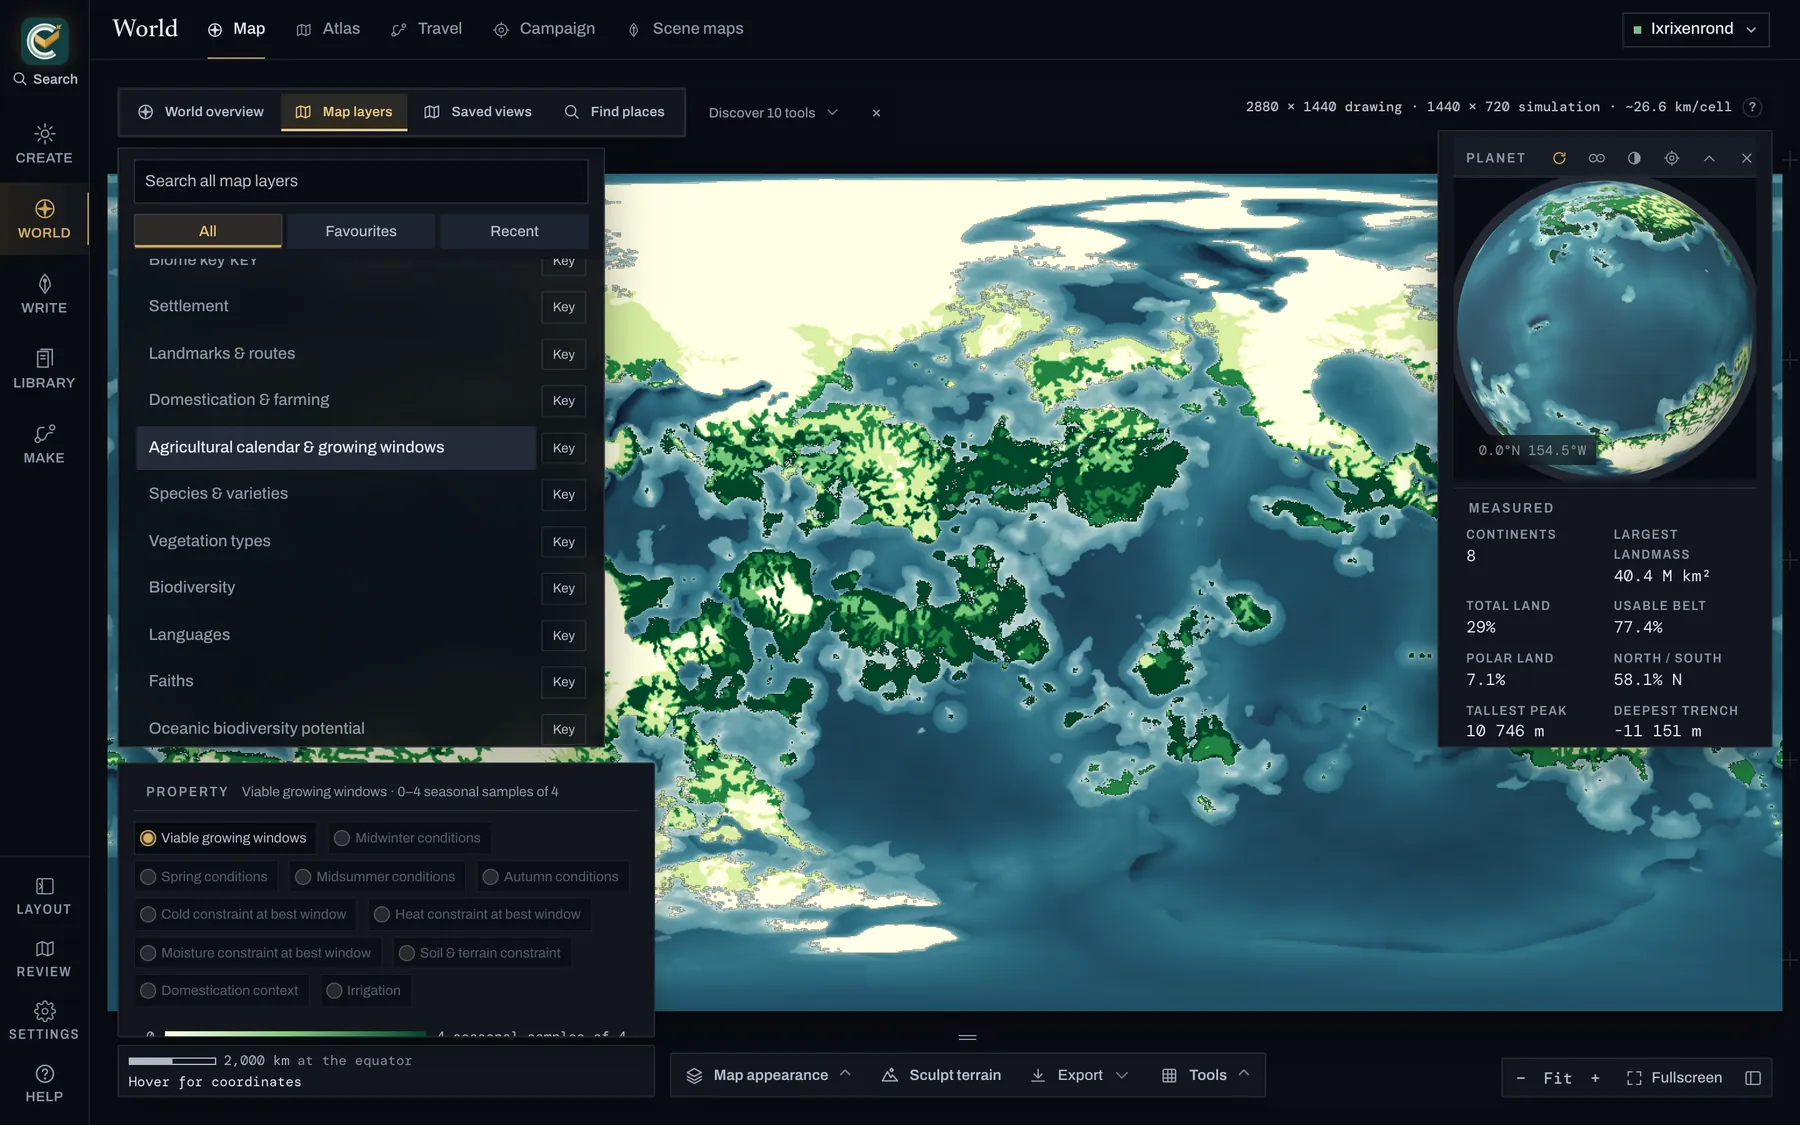Open Settings in sidebar
Viewport: 1800px width, 1125px height.
(x=44, y=1021)
